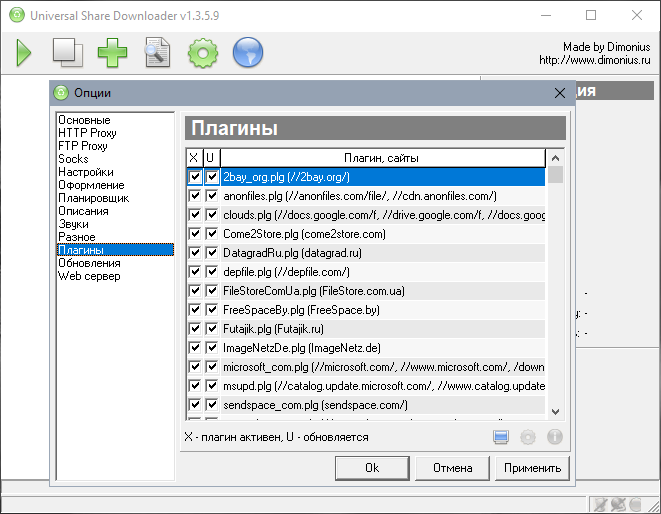Click the Отмена button
Screen dimensions: 661x514
tap(452, 468)
